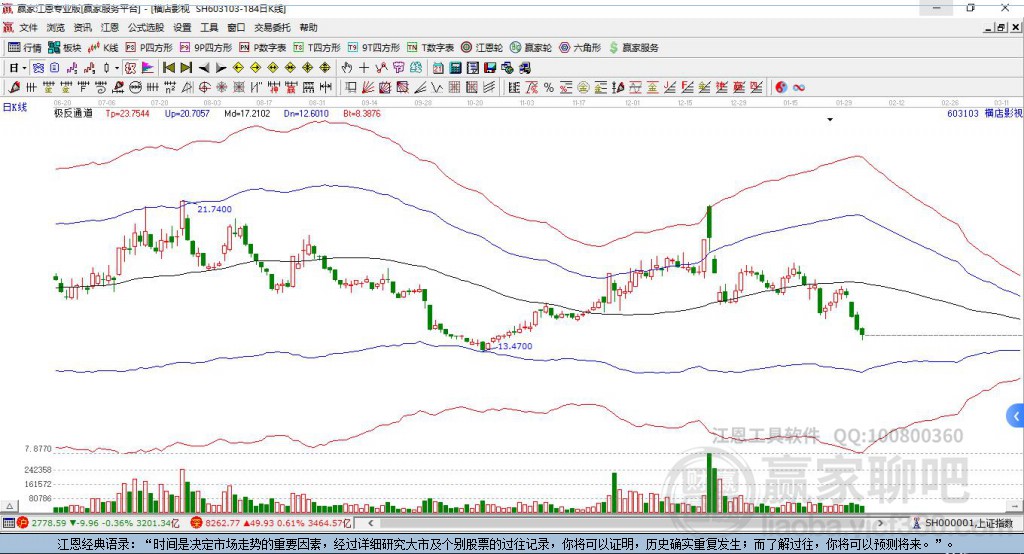Click the black right arrow icon
Viewport: 1024px width, 554px height.
pyautogui.click(x=221, y=68)
